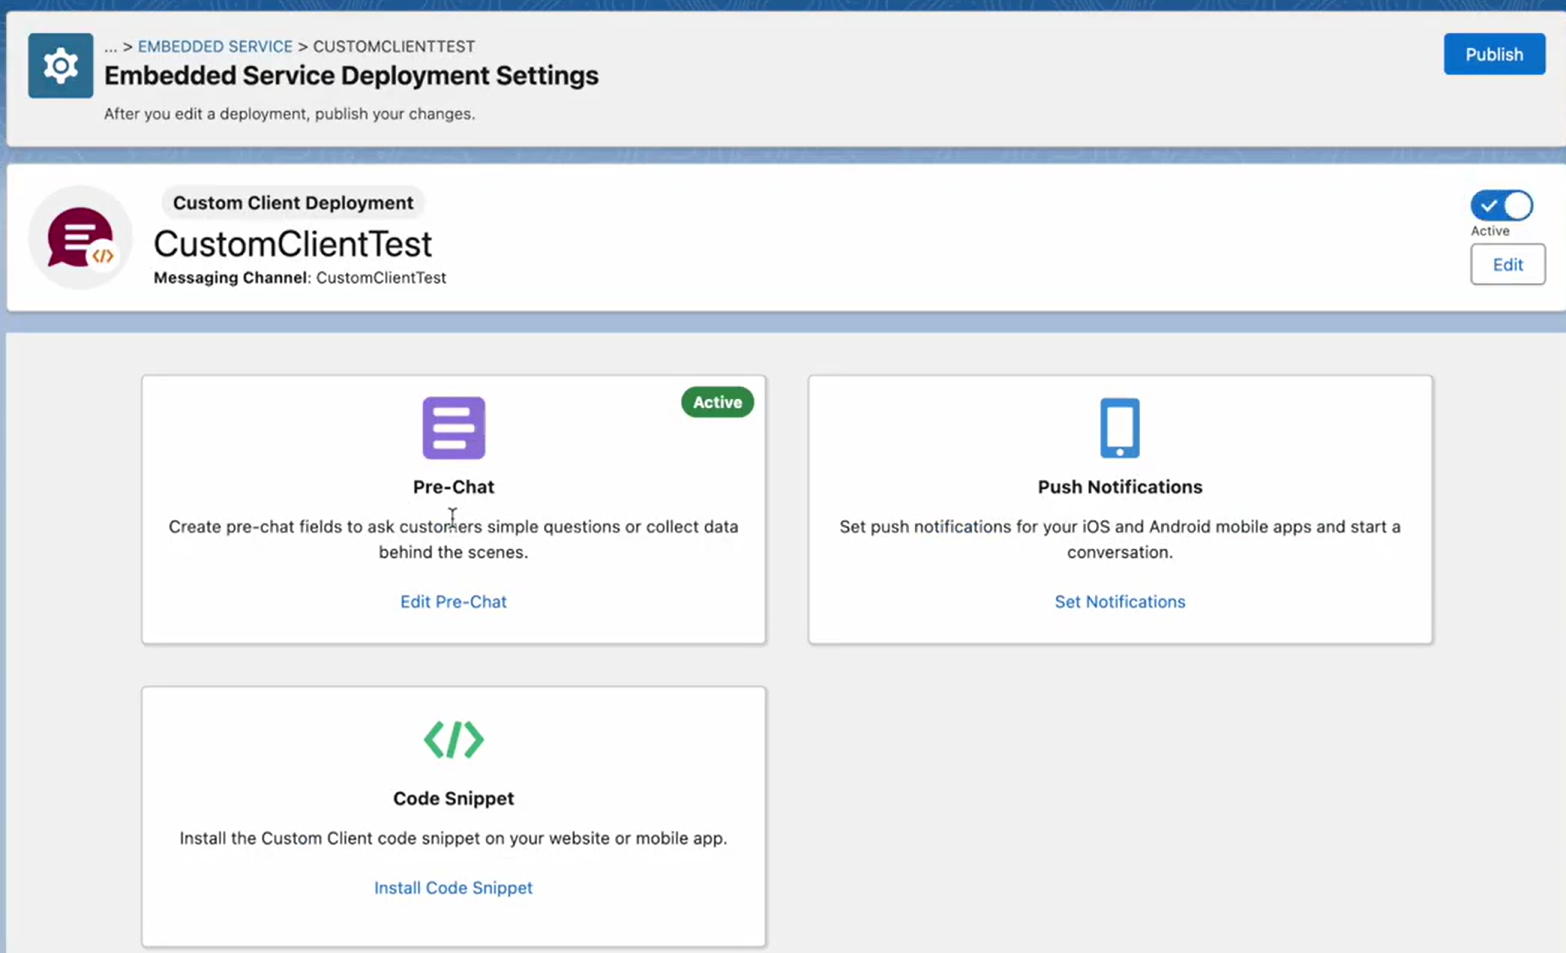Toggle the Active deployment switch off
Image resolution: width=1566 pixels, height=953 pixels.
1501,205
